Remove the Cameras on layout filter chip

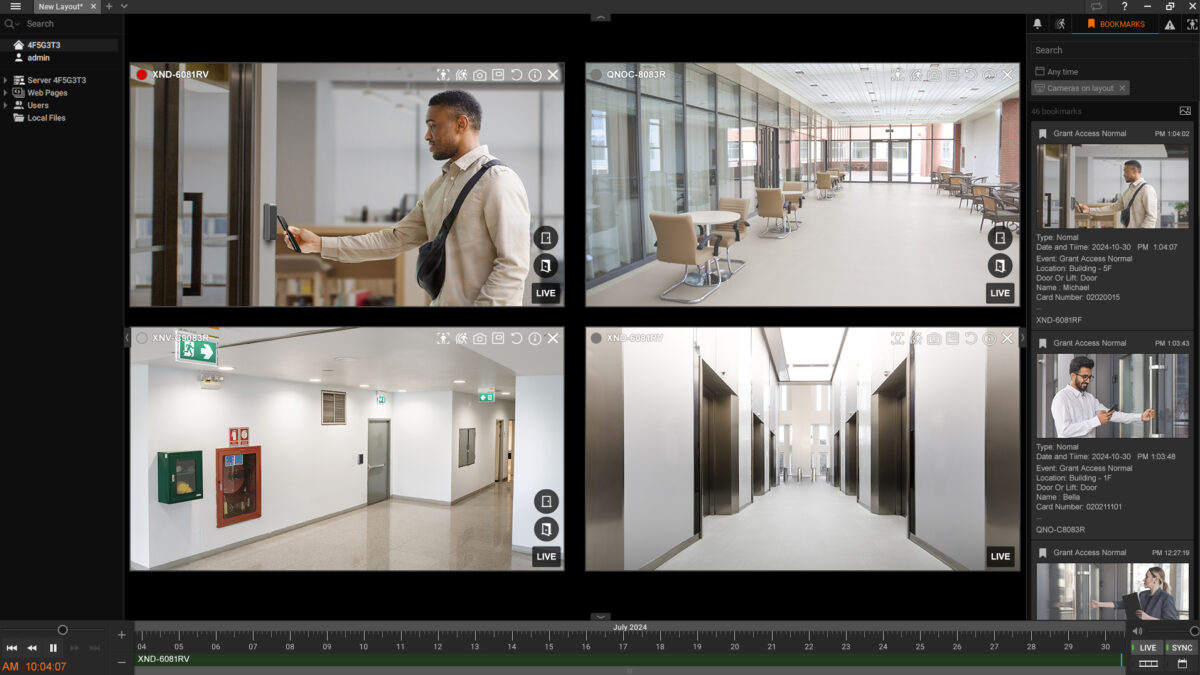(x=1123, y=88)
